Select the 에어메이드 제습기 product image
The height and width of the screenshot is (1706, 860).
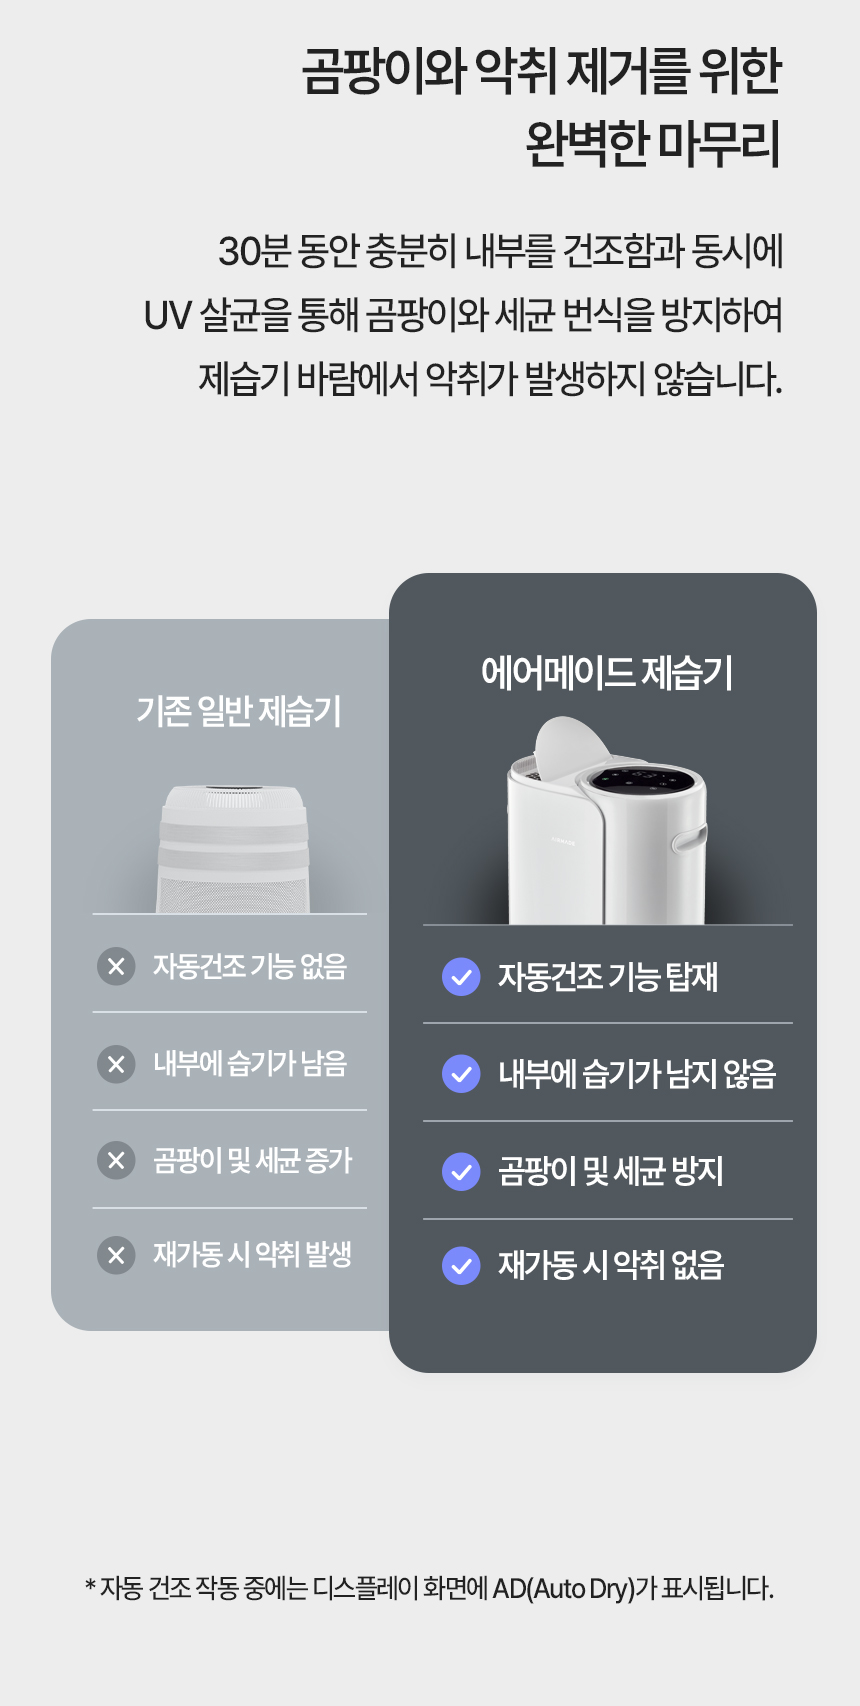tap(607, 820)
